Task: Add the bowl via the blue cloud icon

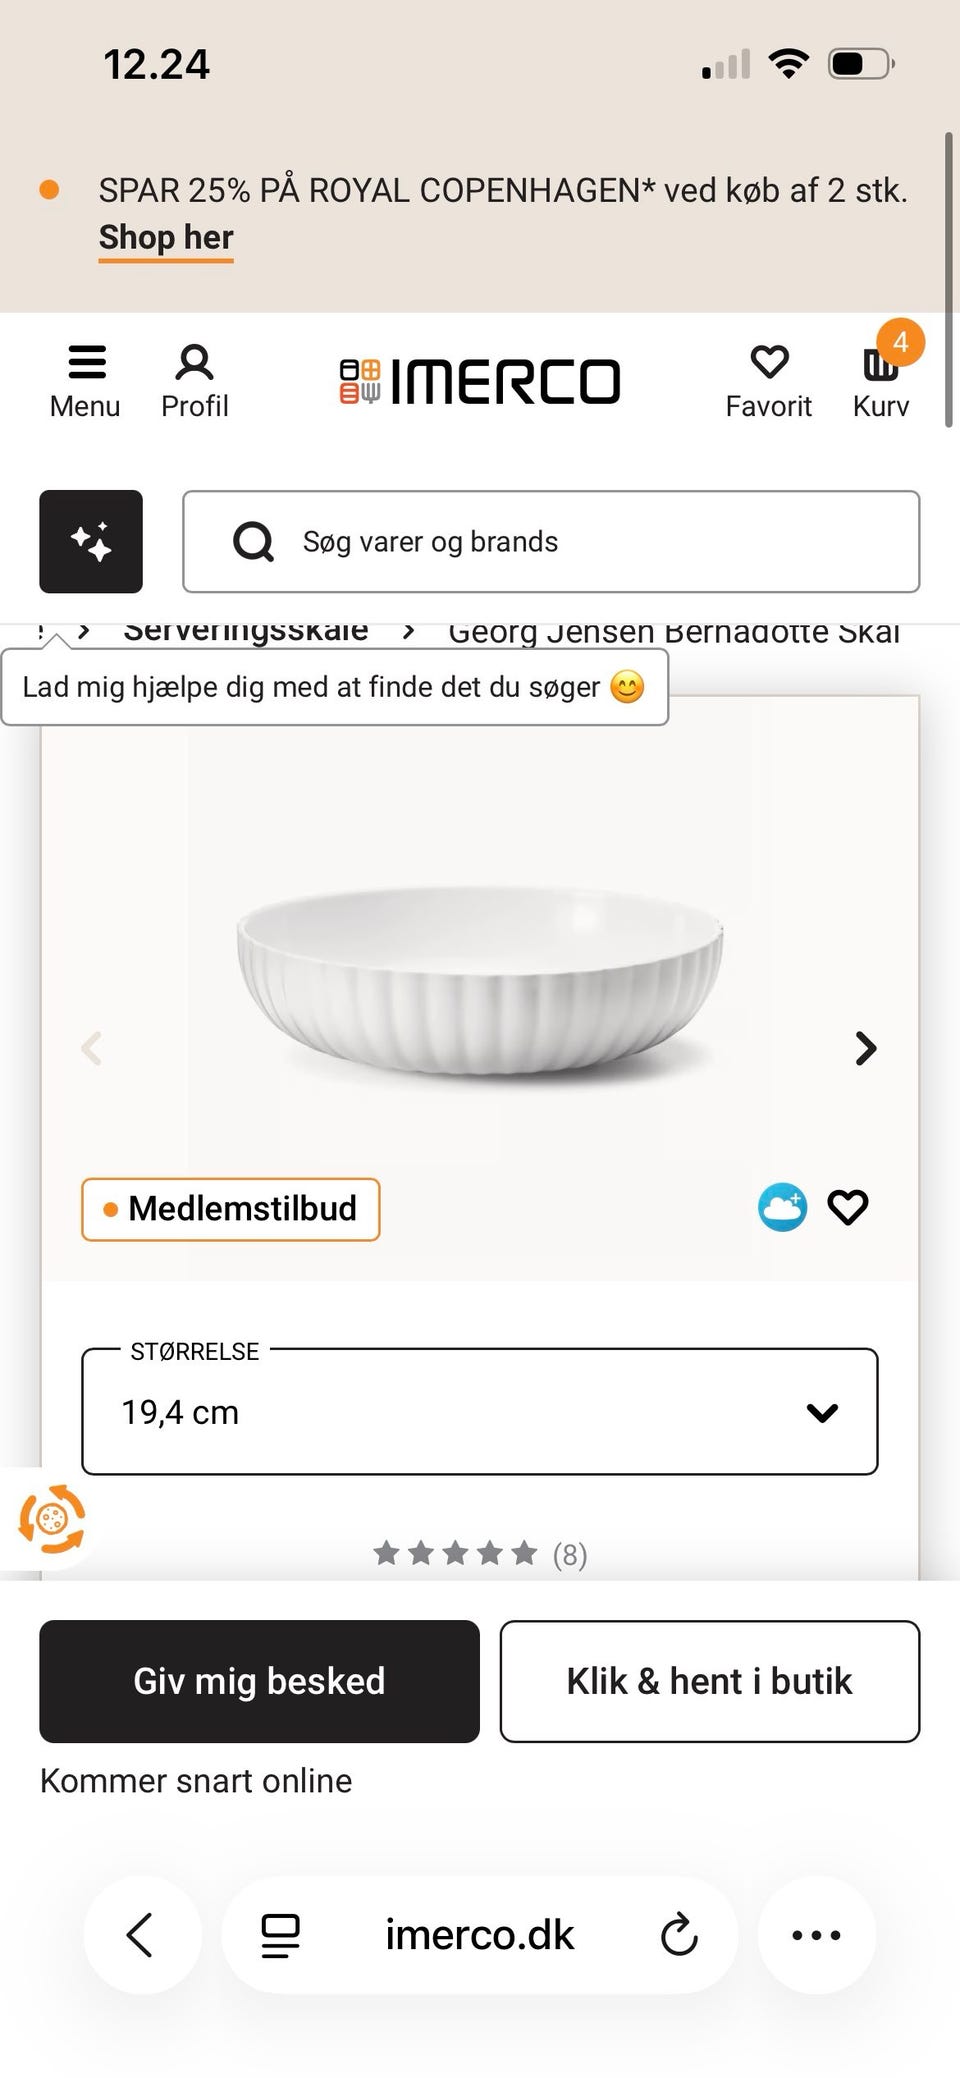Action: [x=781, y=1207]
